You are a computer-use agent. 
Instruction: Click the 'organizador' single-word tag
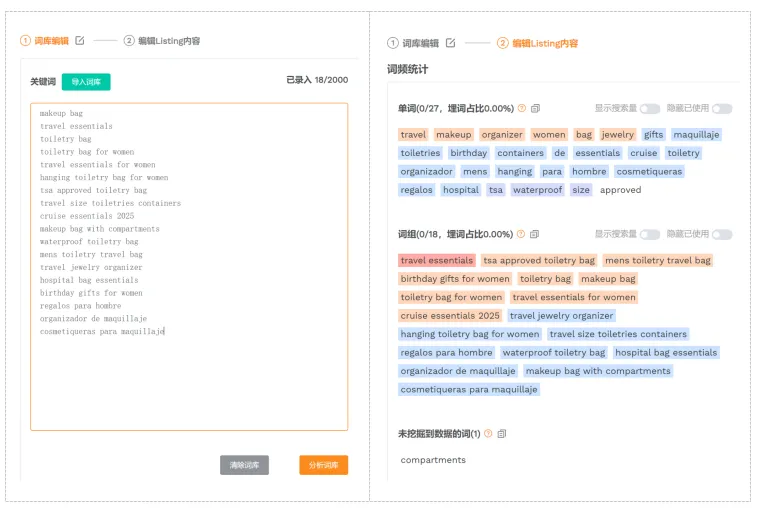[x=427, y=172]
